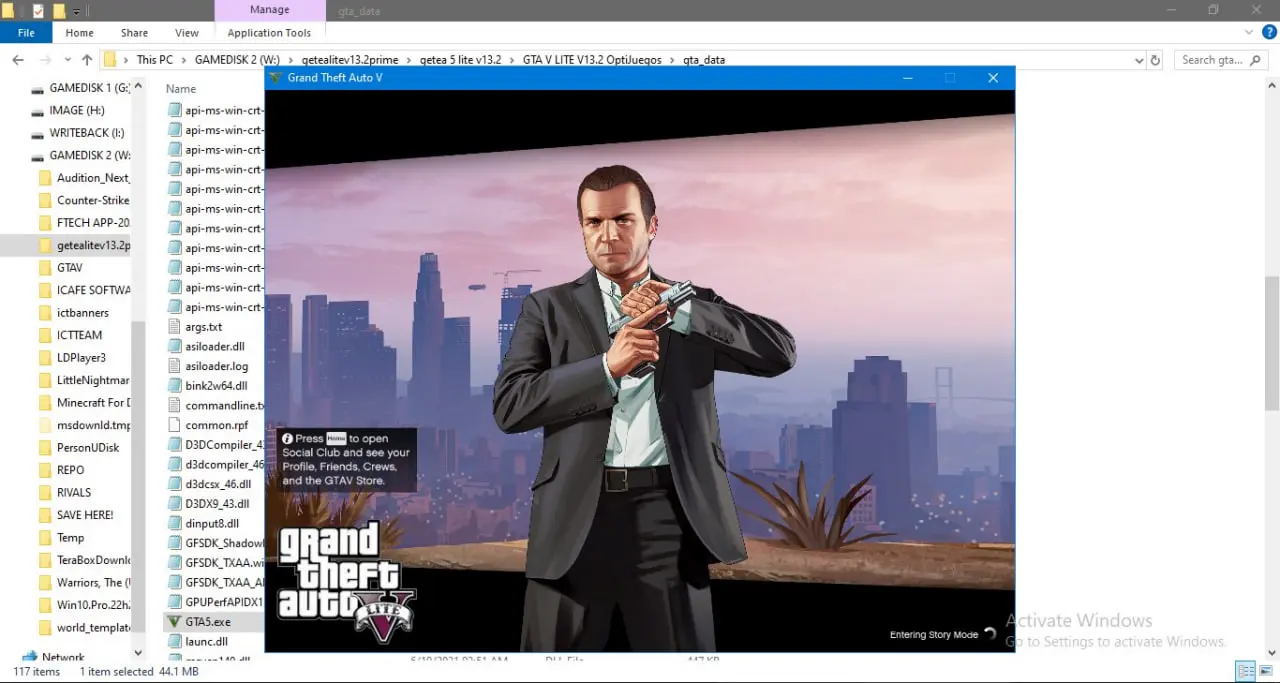Click the Grand Theft Auto V title icon
Screen dimensions: 1280x683
(x=275, y=77)
